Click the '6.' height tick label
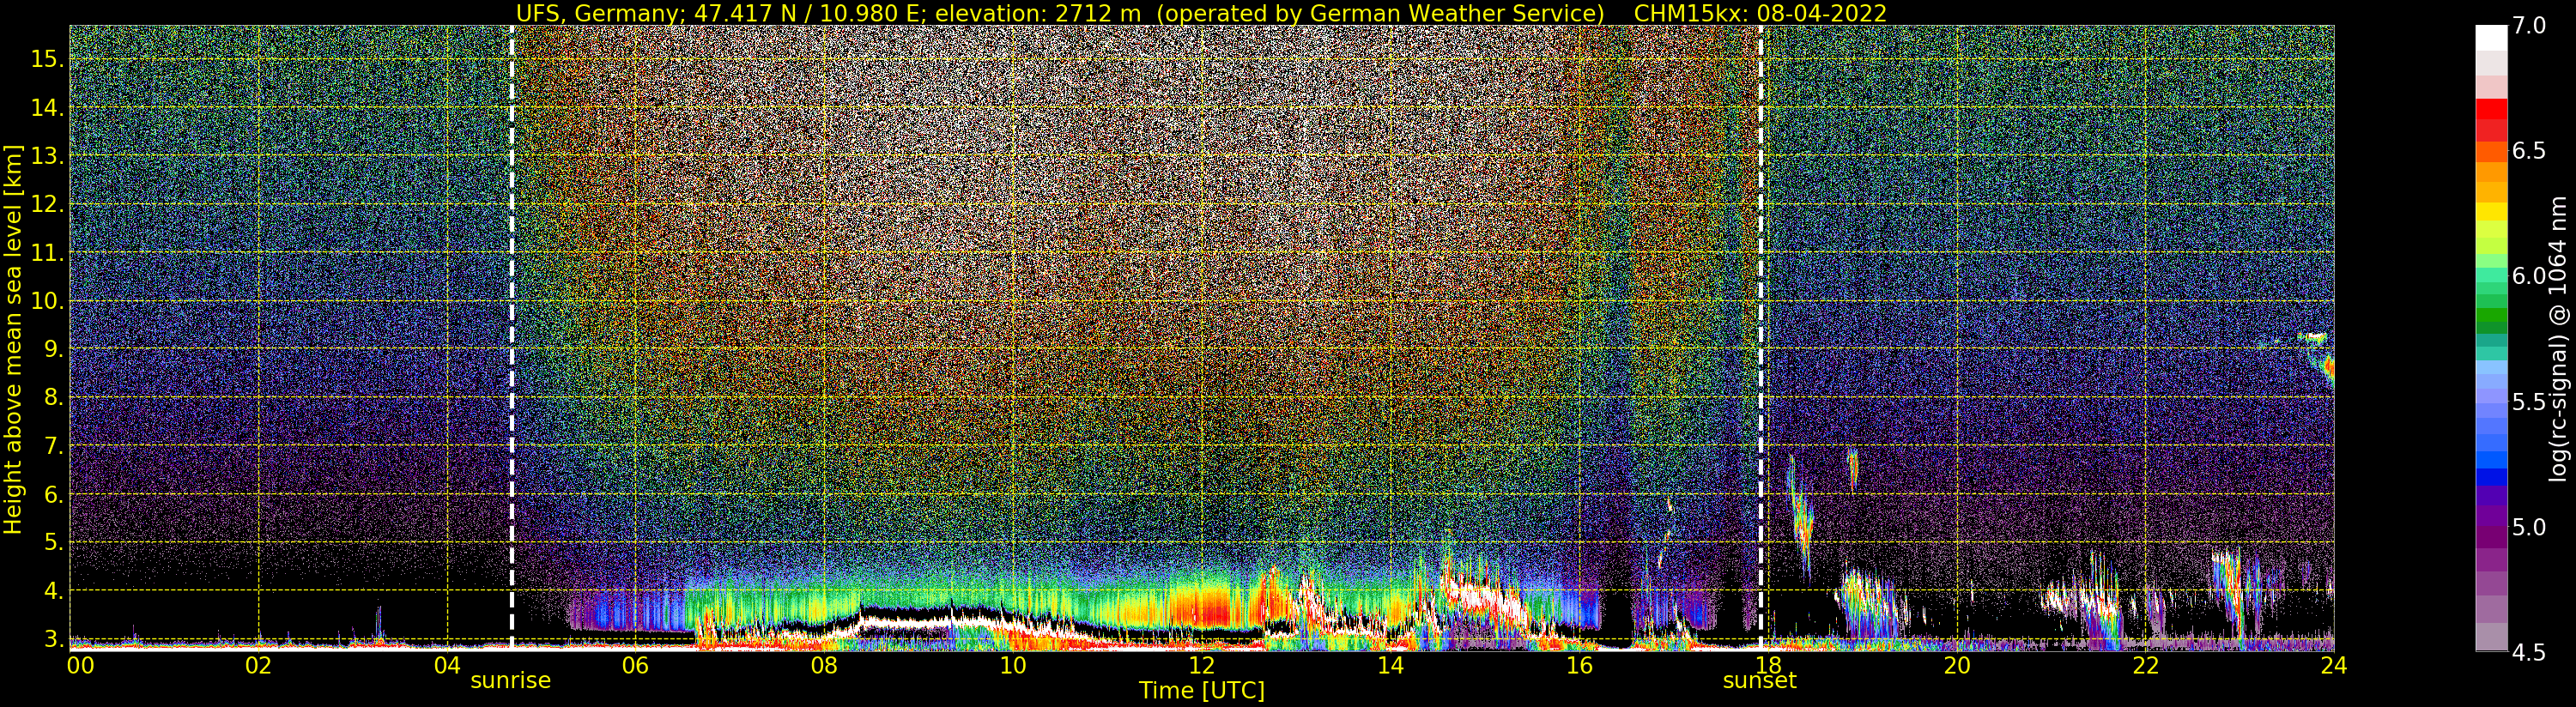 coord(53,494)
